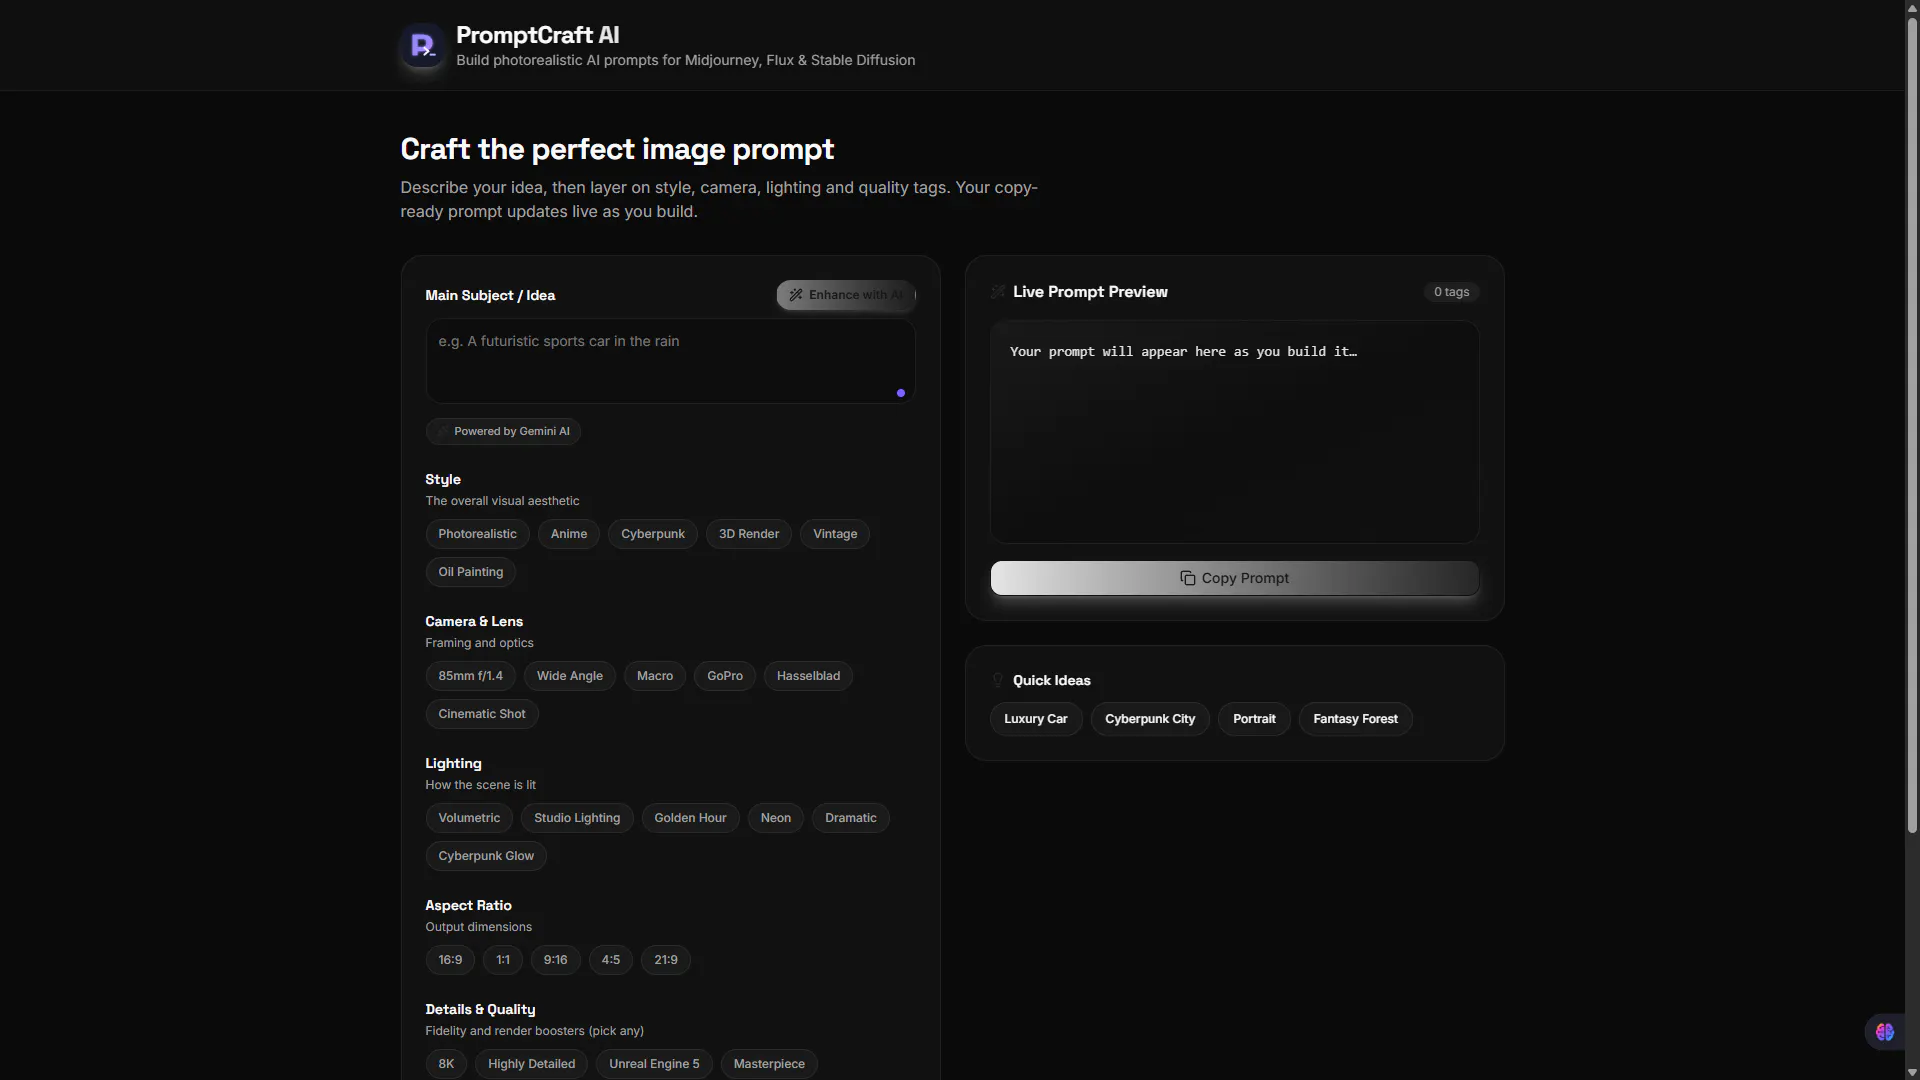Add the Cinematic Shot tag
The image size is (1920, 1080).
tap(482, 714)
